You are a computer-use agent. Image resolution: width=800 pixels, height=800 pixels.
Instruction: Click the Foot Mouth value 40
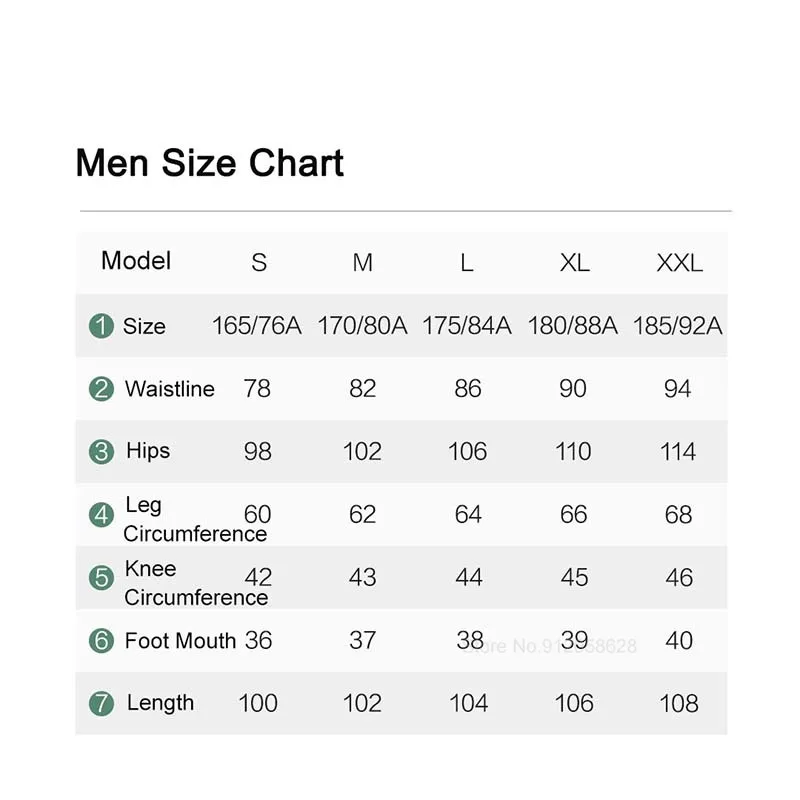(x=678, y=641)
